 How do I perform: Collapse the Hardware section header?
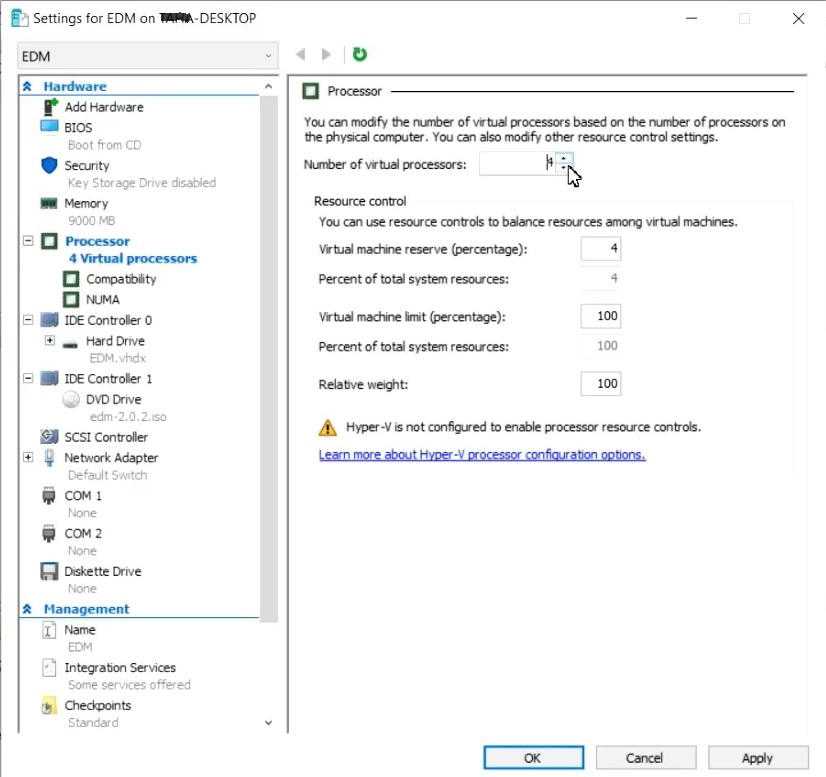28,87
